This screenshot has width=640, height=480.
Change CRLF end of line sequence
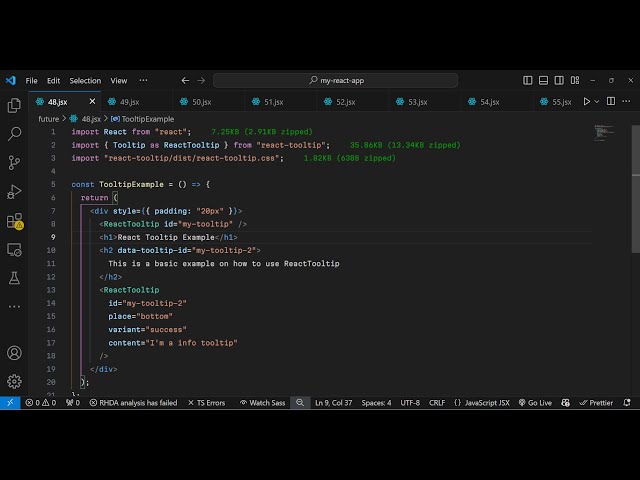click(437, 403)
